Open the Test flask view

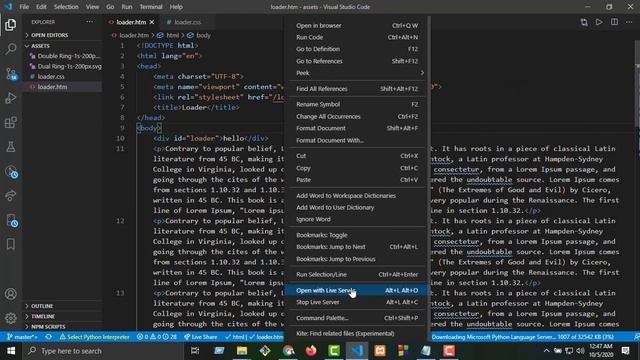(11, 147)
